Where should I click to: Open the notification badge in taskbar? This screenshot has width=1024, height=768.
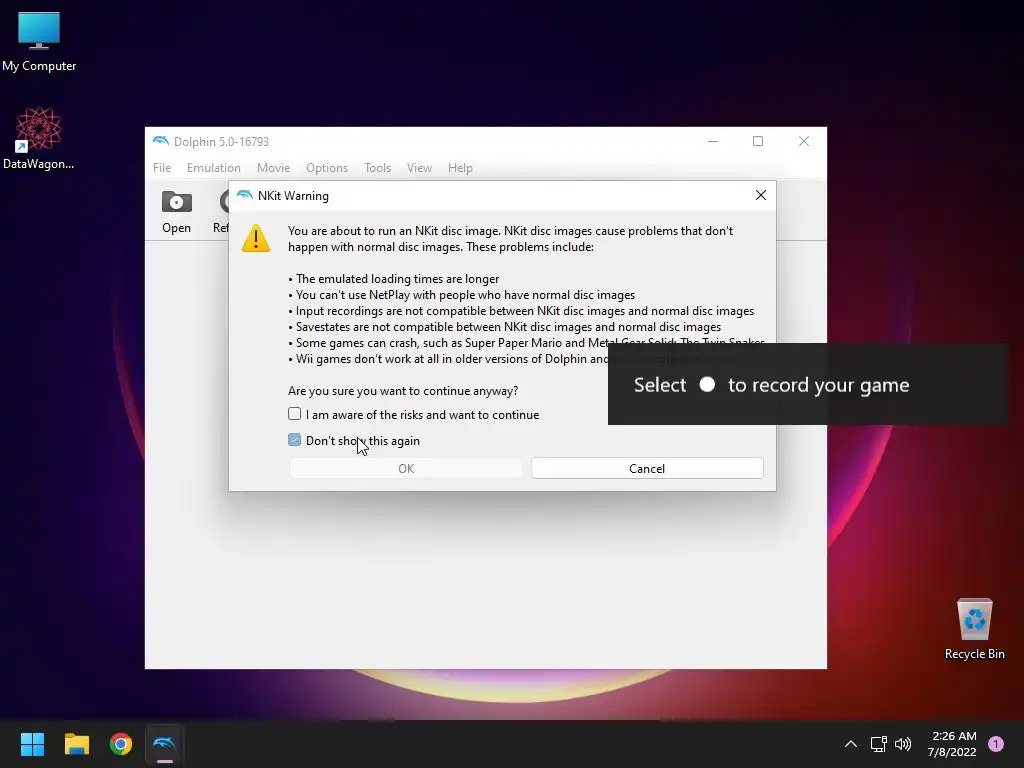tap(996, 744)
